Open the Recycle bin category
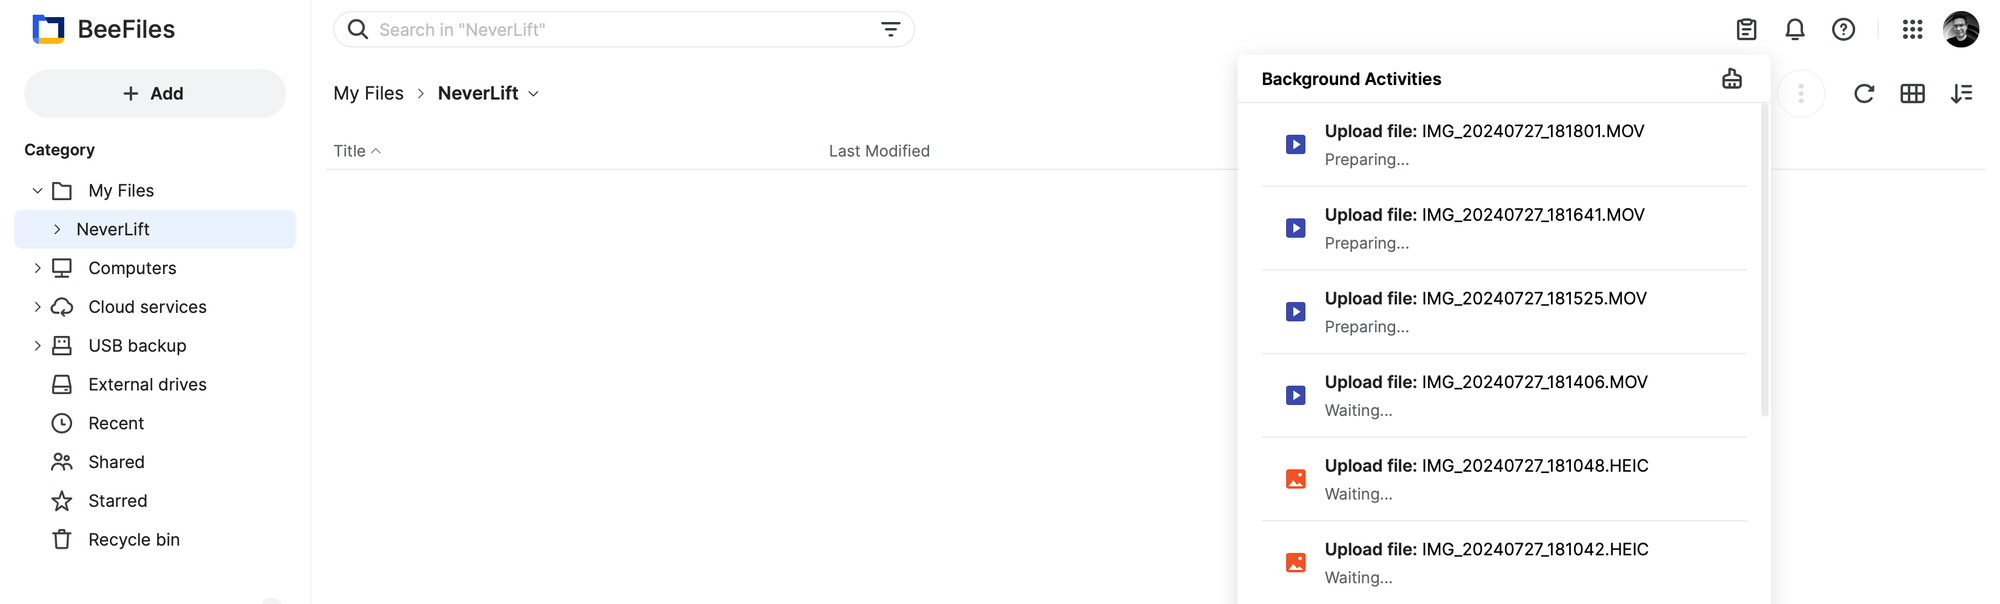The height and width of the screenshot is (604, 2000). click(x=133, y=540)
